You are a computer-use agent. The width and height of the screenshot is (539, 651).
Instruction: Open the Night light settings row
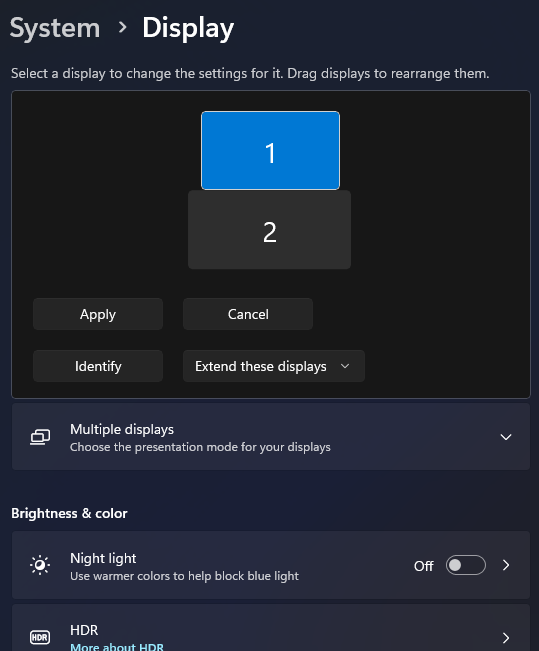(271, 565)
